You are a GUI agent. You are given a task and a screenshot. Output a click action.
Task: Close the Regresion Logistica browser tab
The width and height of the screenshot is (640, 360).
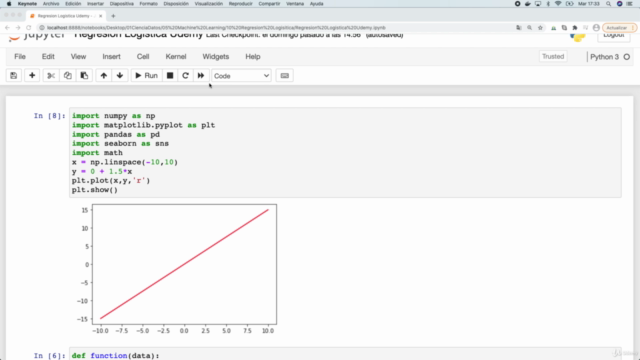[100, 16]
